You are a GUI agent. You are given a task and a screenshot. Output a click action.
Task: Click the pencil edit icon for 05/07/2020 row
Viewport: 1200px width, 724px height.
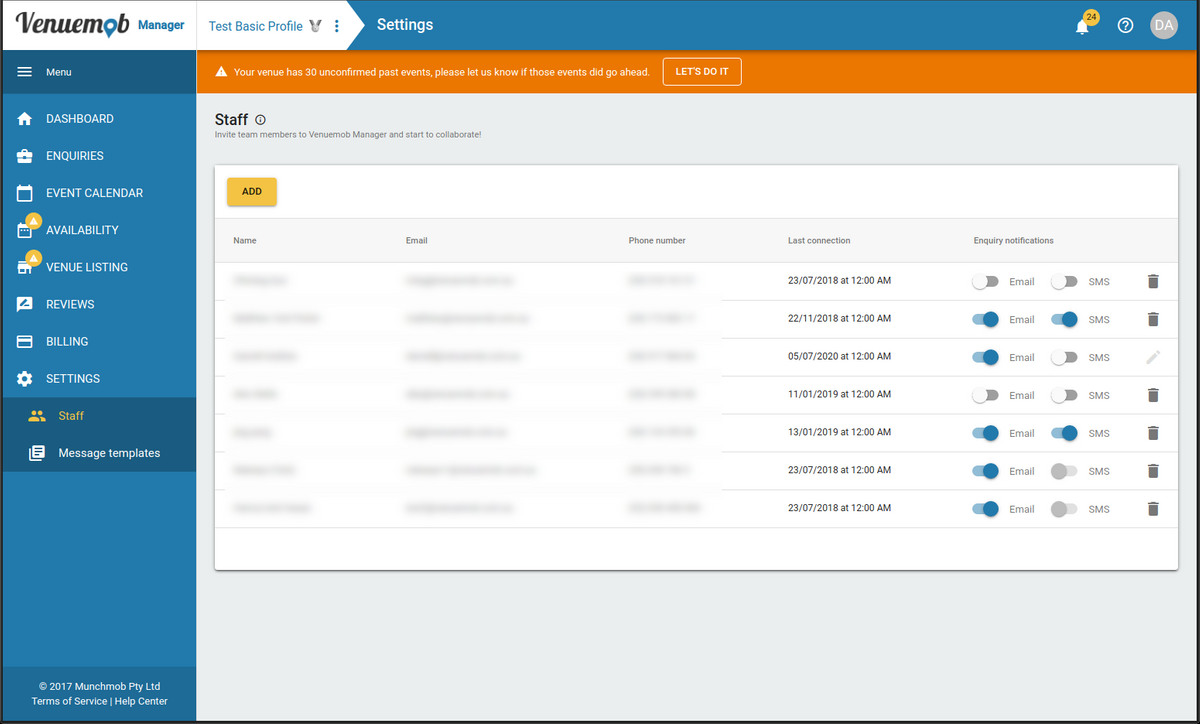(x=1152, y=357)
